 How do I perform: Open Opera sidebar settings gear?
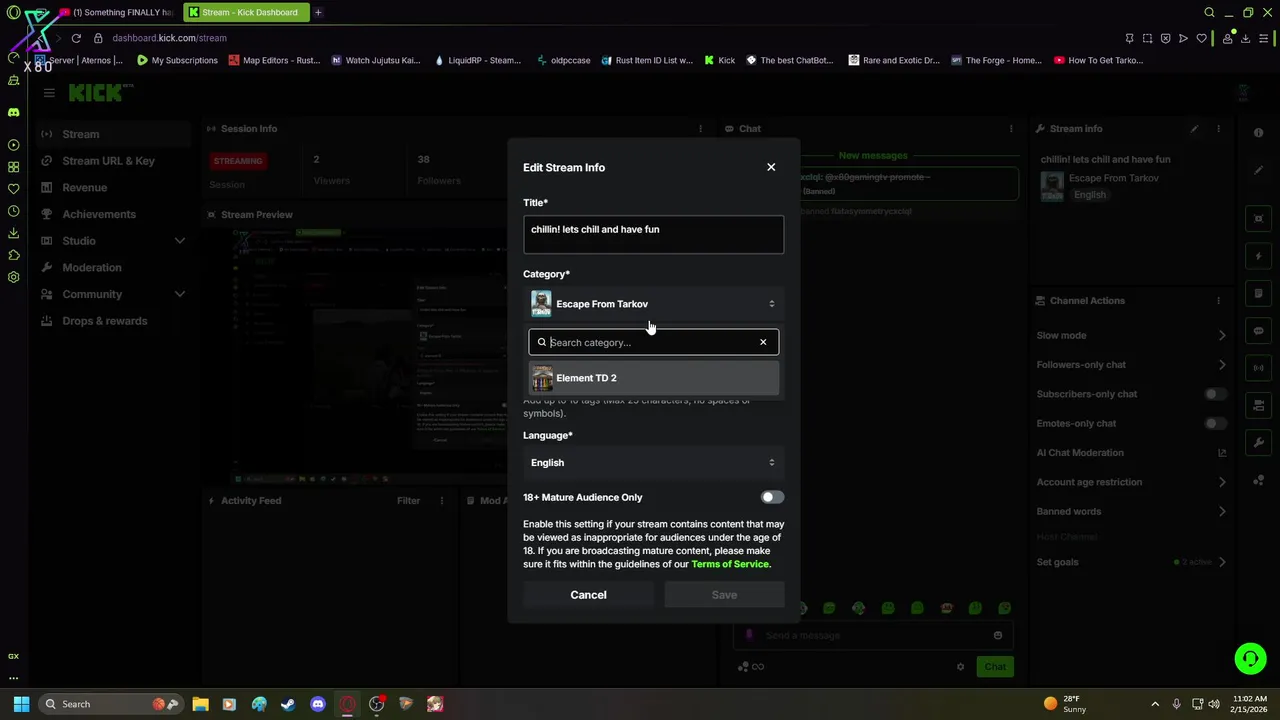[x=13, y=277]
